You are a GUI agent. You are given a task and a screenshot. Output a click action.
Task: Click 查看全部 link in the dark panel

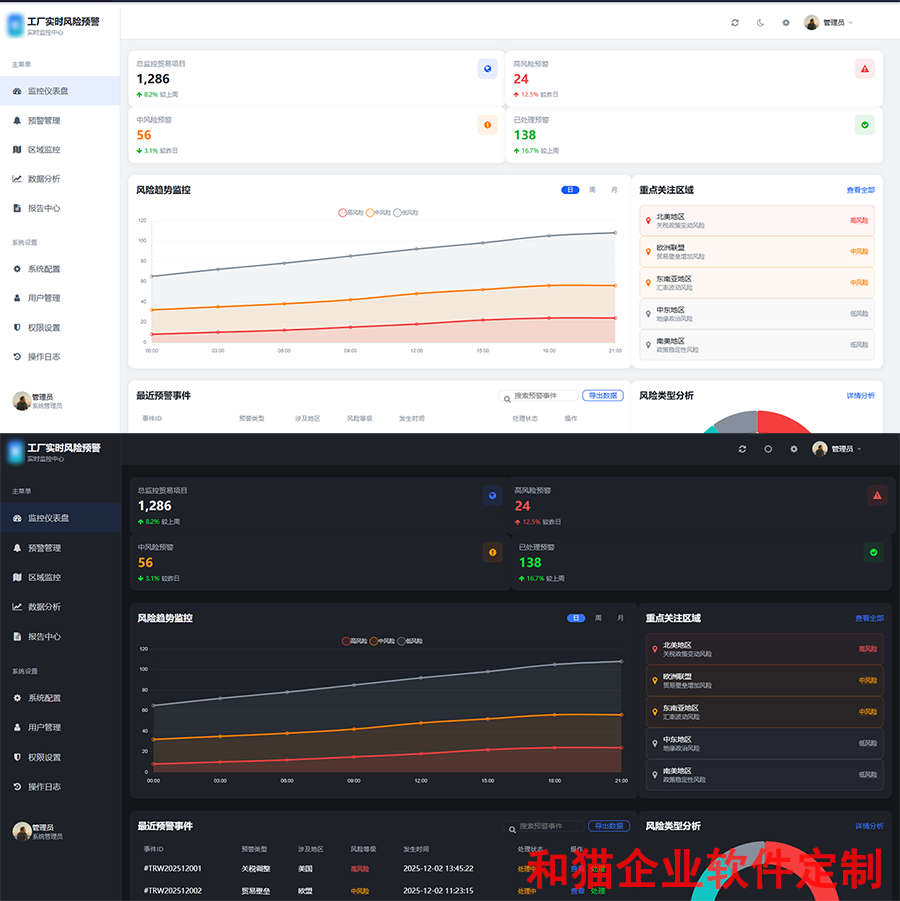click(x=868, y=618)
